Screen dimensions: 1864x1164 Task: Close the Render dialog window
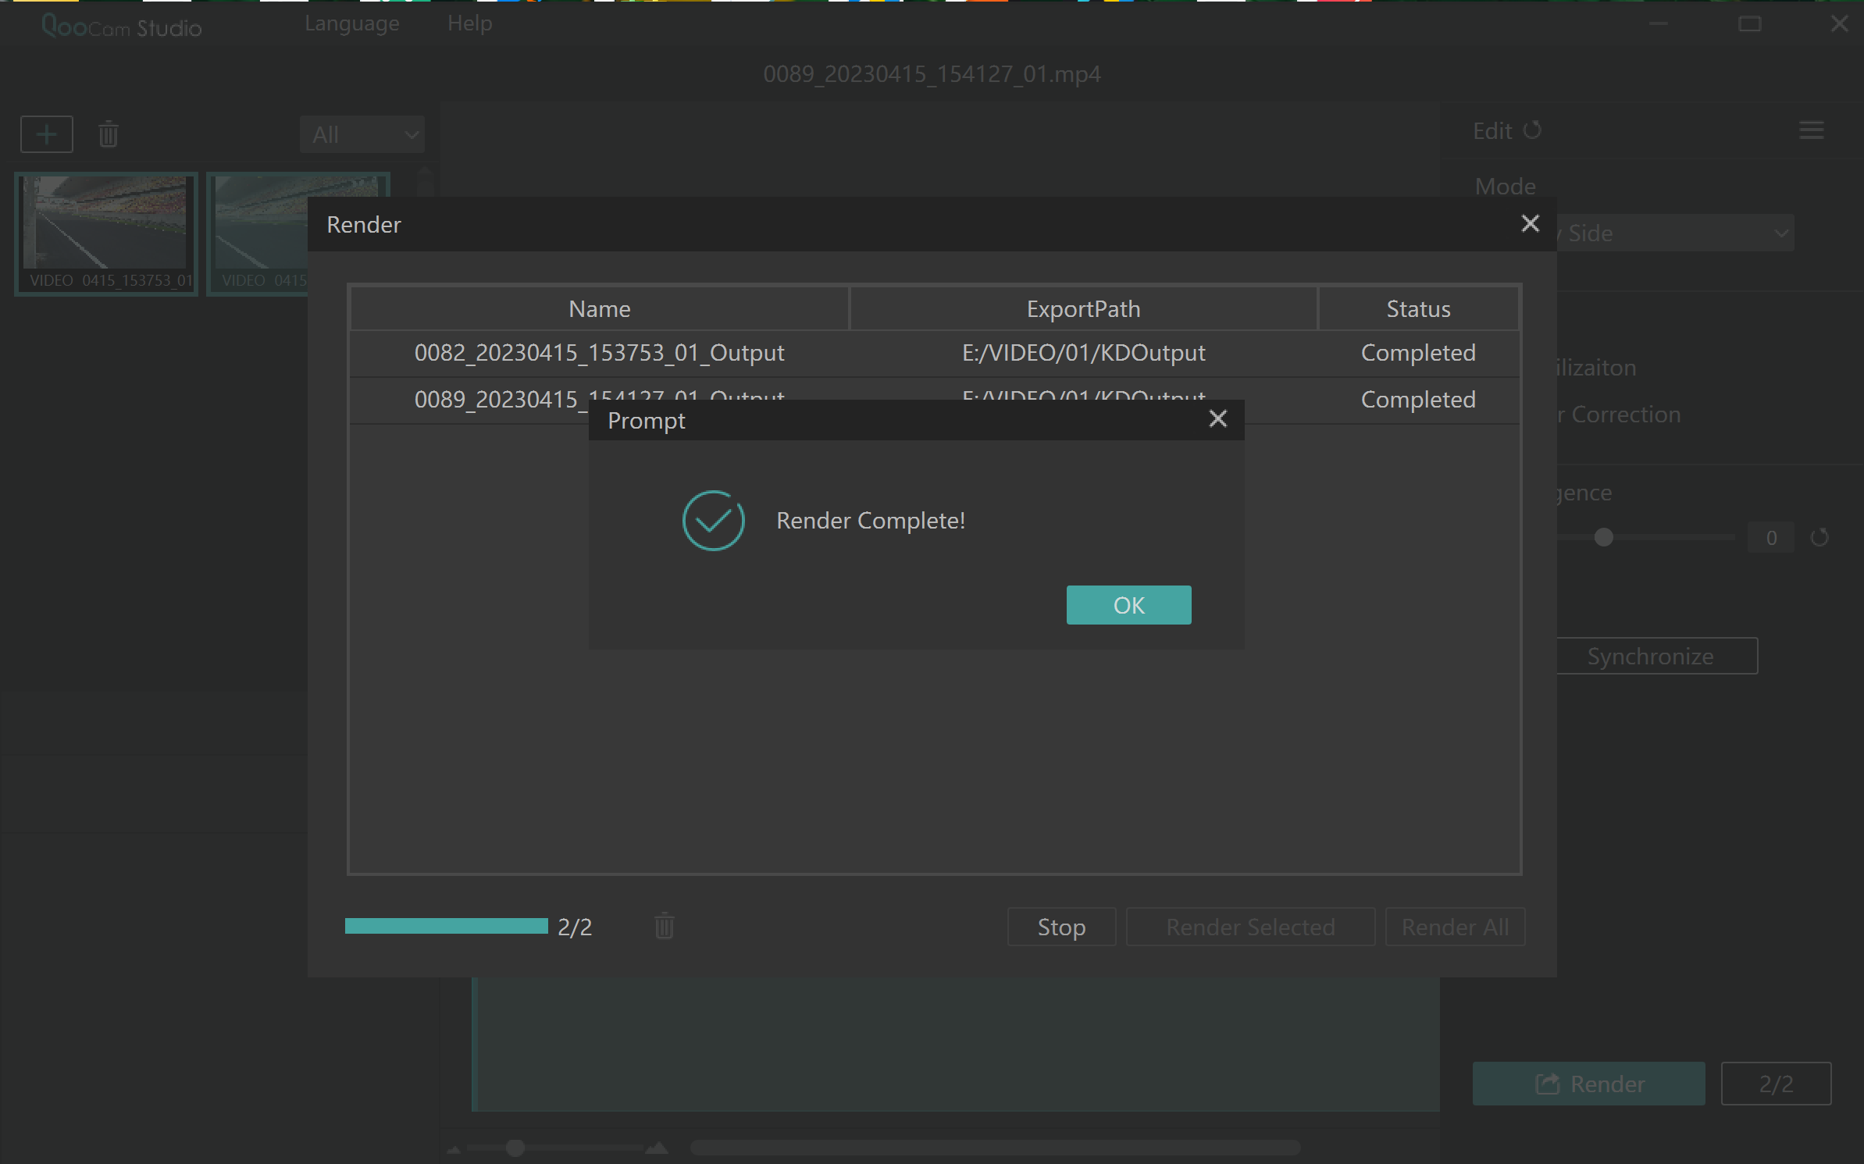tap(1529, 224)
